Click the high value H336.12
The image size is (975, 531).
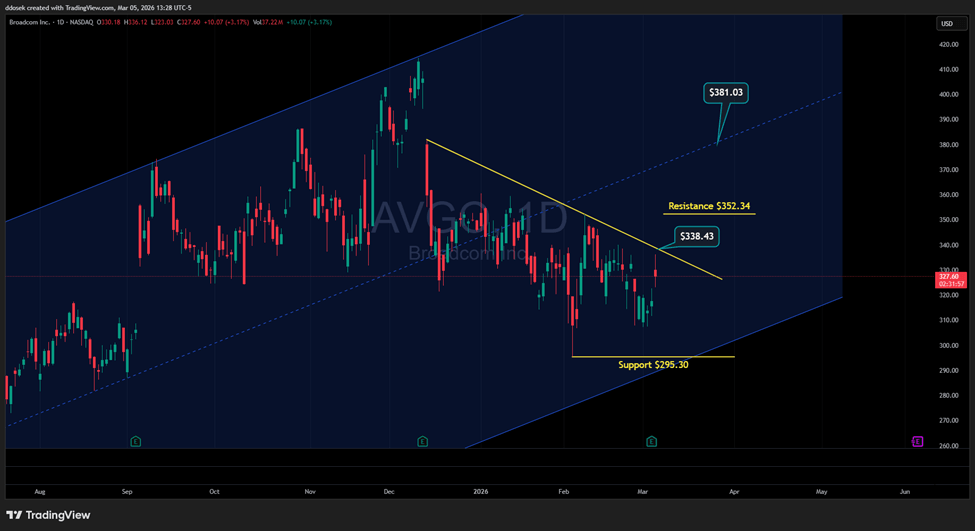pos(136,22)
